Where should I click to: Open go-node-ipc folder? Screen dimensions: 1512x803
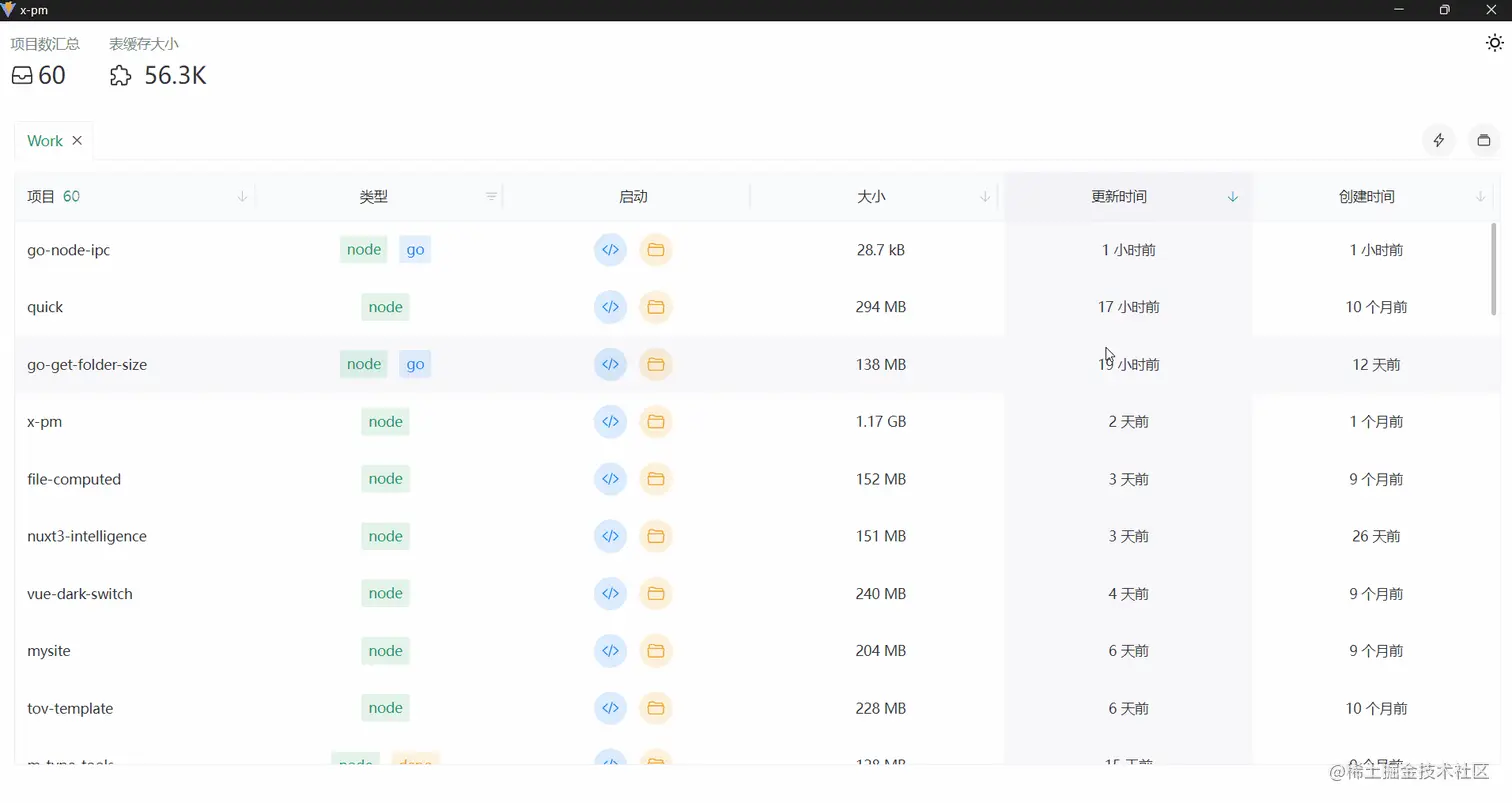click(x=656, y=250)
